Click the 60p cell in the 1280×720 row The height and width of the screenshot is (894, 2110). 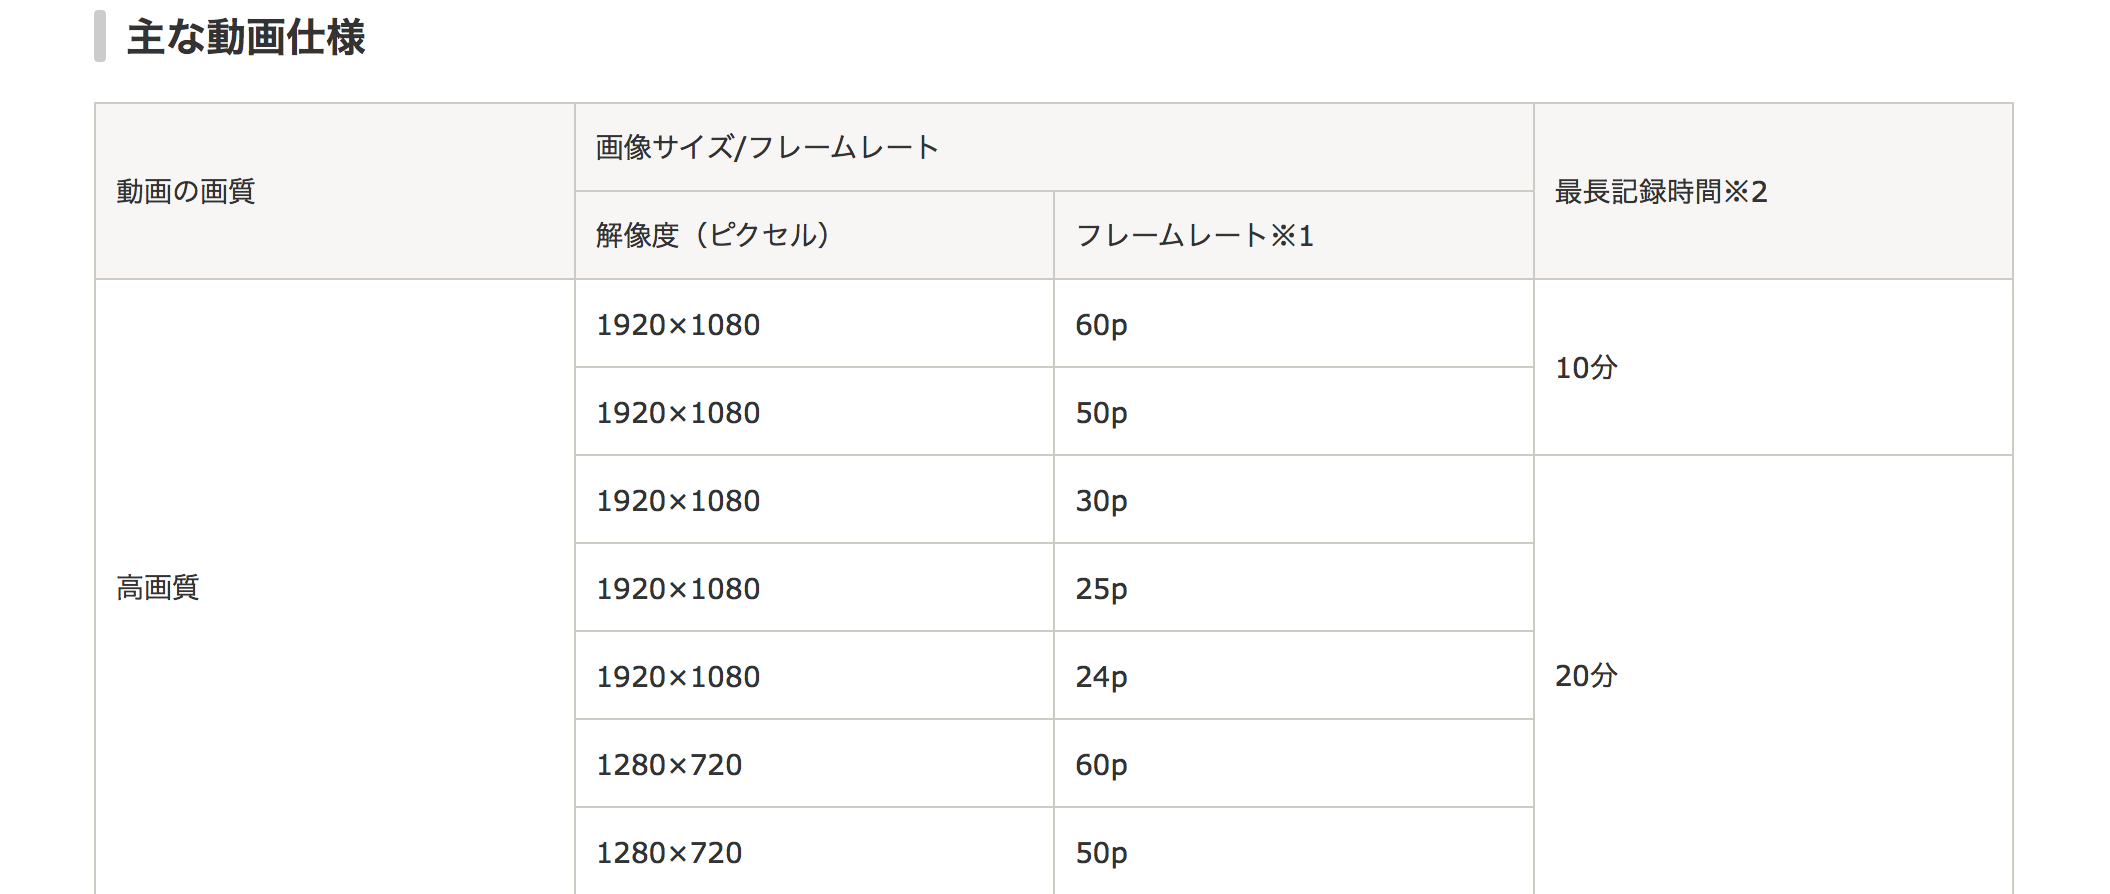[1294, 764]
